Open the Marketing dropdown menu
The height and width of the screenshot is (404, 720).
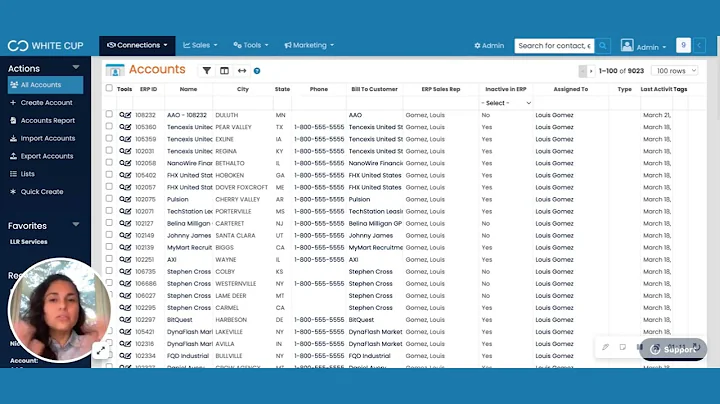[309, 45]
